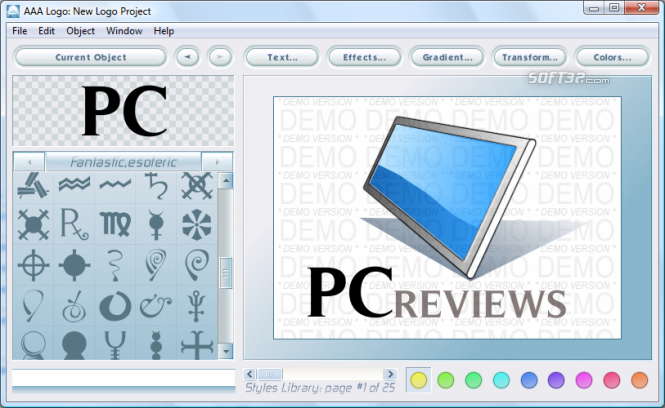665x408 pixels.
Task: Open the Text... dialog
Action: 282,57
